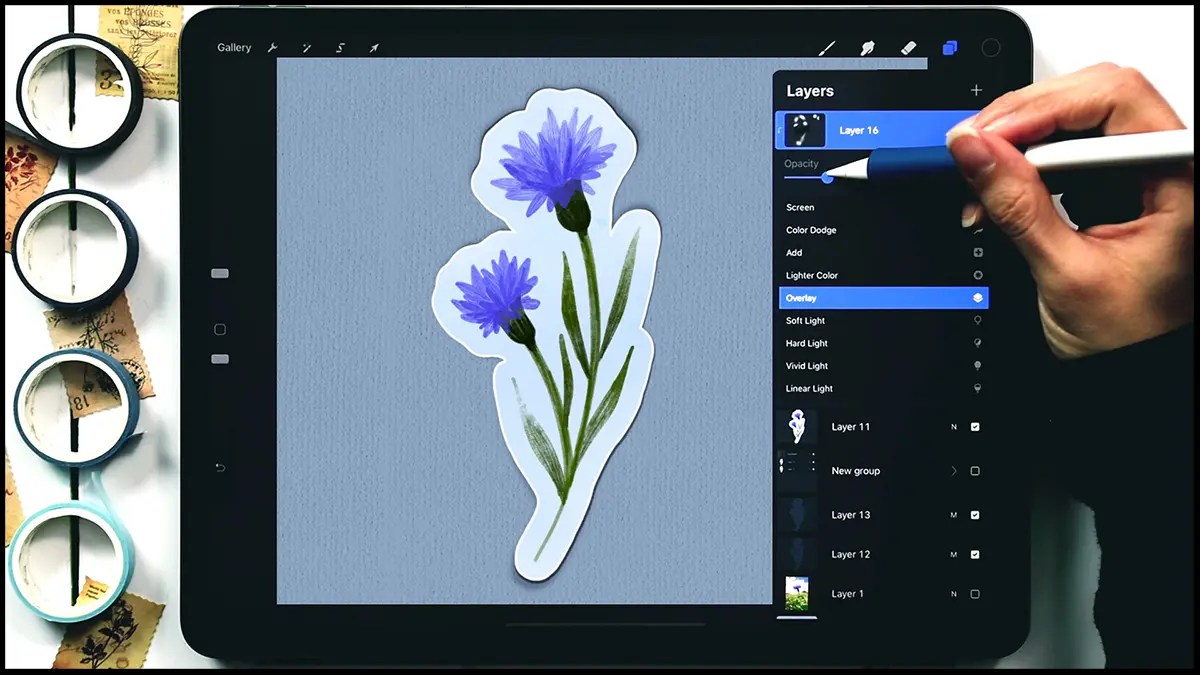The width and height of the screenshot is (1200, 675).
Task: Enable visibility of Layer 1
Action: (x=975, y=594)
